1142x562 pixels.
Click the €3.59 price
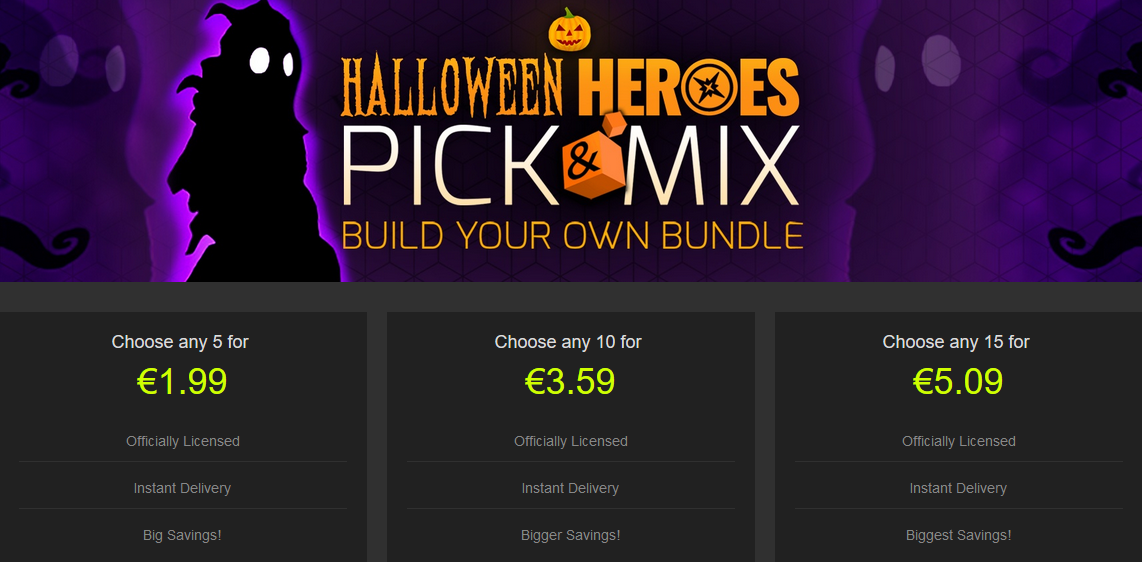[570, 381]
